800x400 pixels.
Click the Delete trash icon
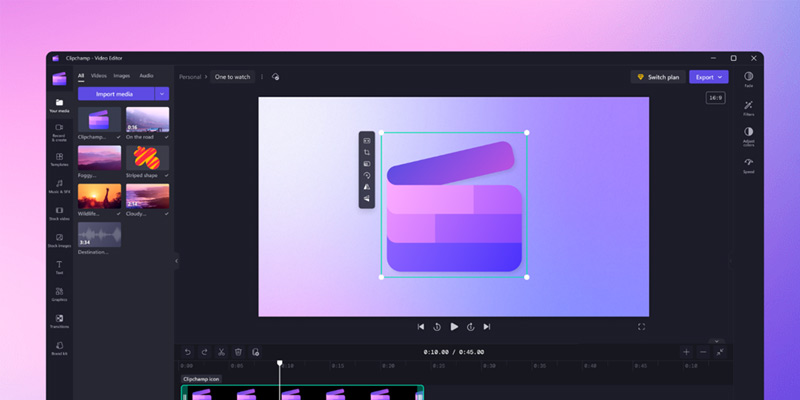[x=238, y=352]
